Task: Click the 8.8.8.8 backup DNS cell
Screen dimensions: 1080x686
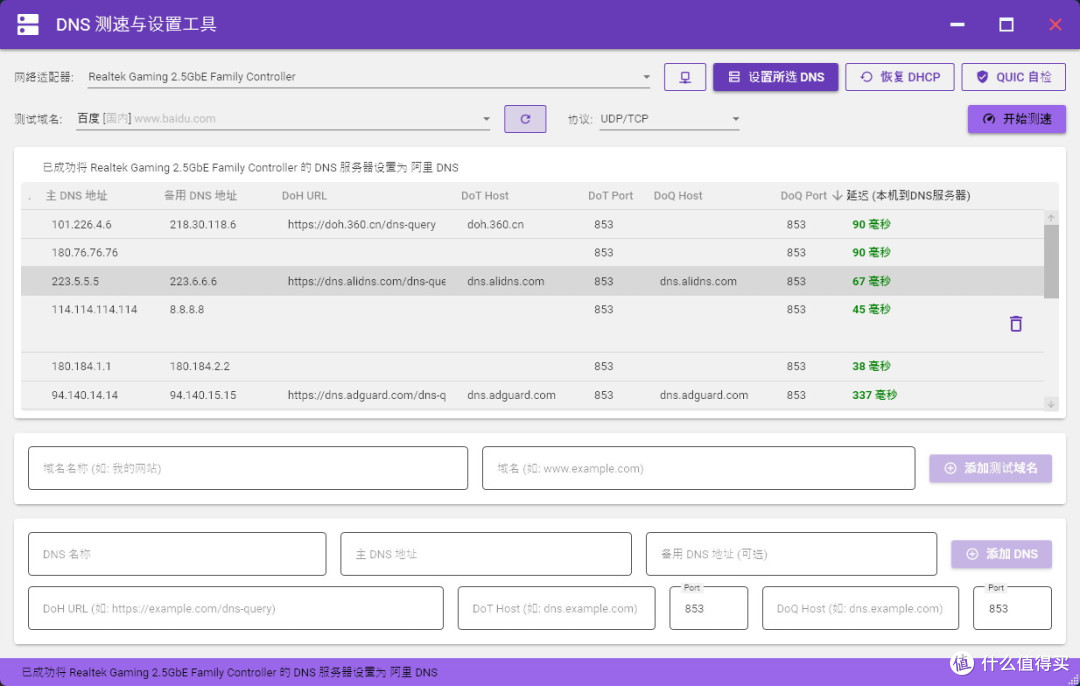Action: coord(187,309)
